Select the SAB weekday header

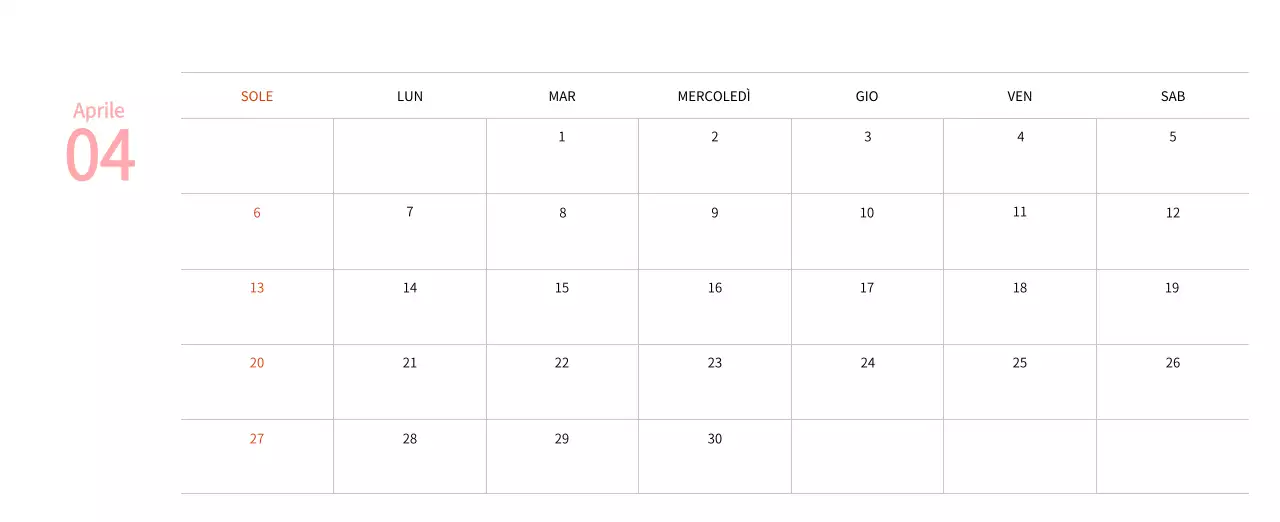point(1173,97)
